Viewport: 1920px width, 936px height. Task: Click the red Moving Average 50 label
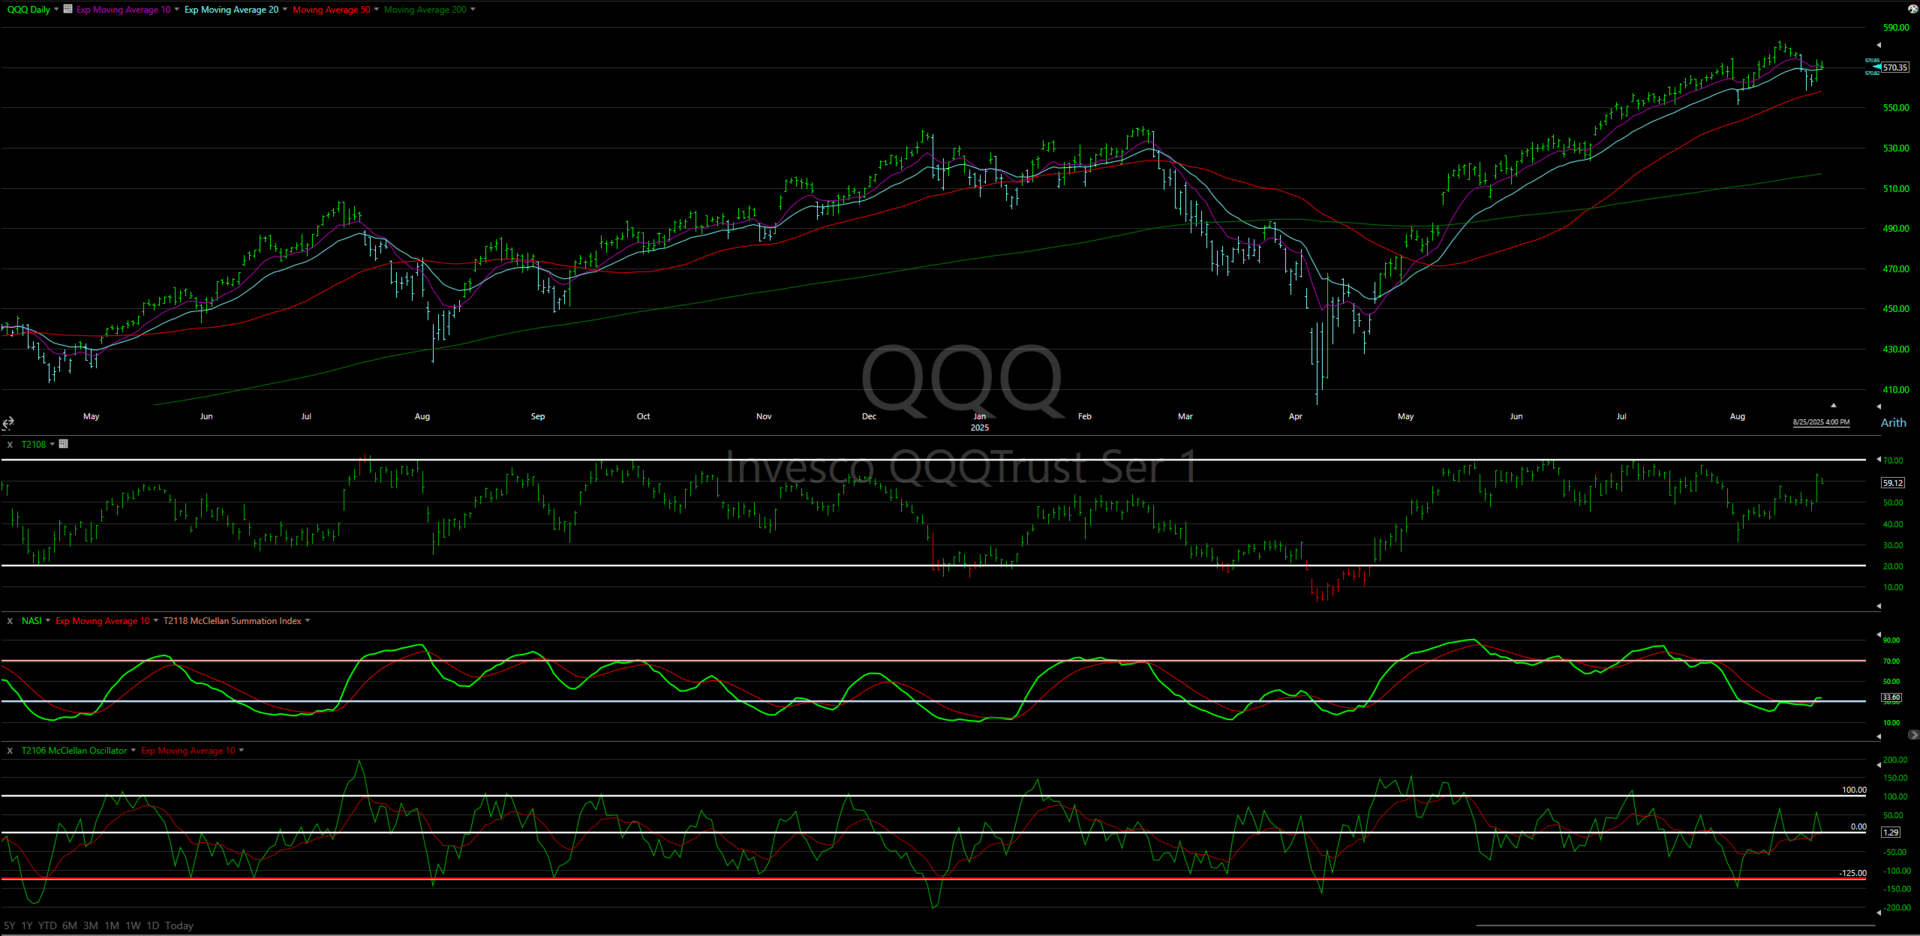(x=331, y=10)
